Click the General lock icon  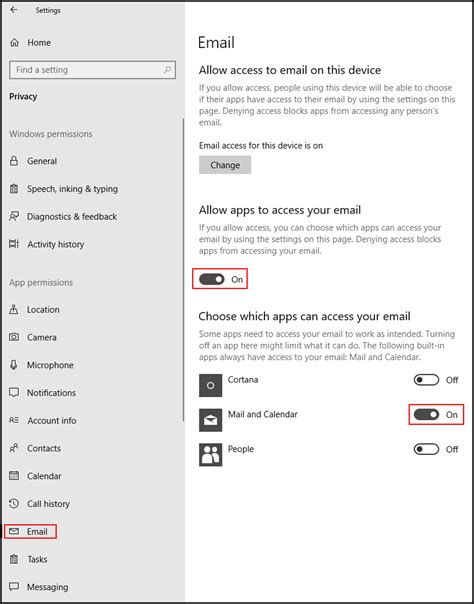[x=14, y=161]
